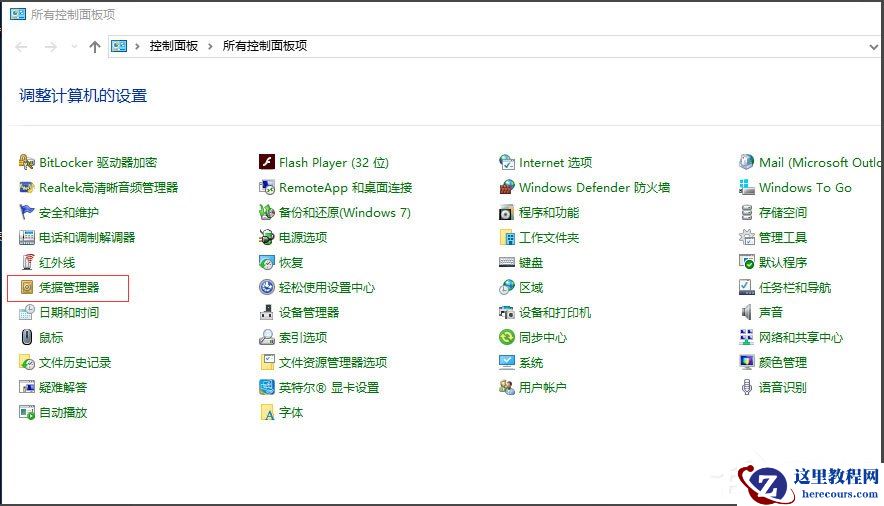
Task: Open the 默认程序 link
Action: coord(783,263)
